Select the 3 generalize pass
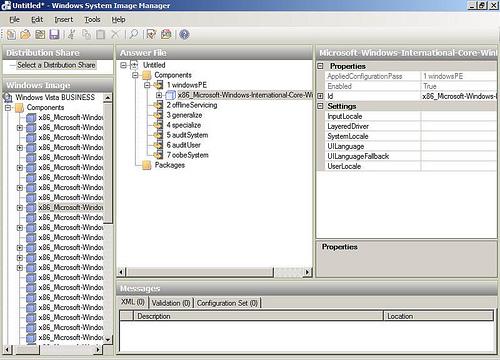 click(x=184, y=115)
